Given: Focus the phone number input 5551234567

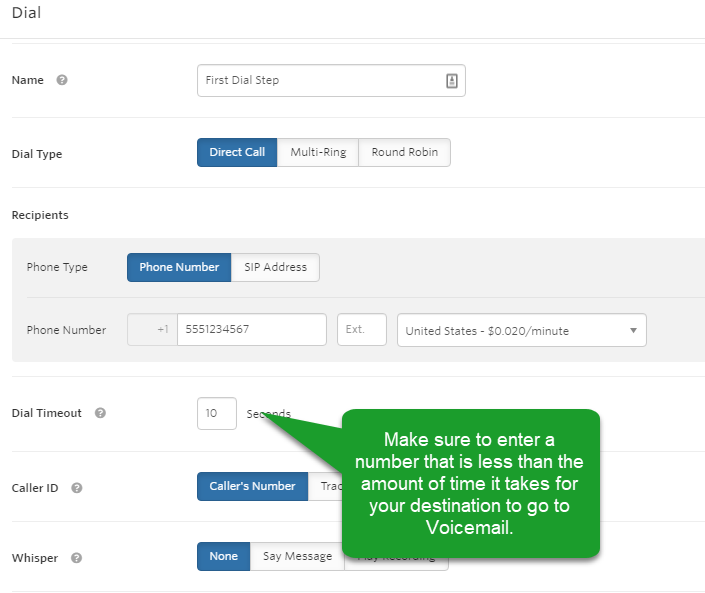Looking at the screenshot, I should click(x=252, y=330).
